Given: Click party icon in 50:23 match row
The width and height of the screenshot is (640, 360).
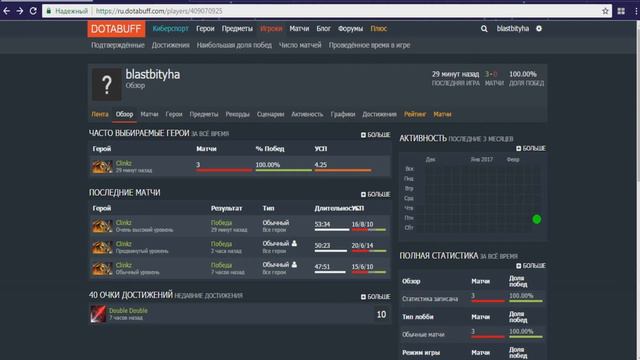Looking at the screenshot, I should [x=294, y=243].
